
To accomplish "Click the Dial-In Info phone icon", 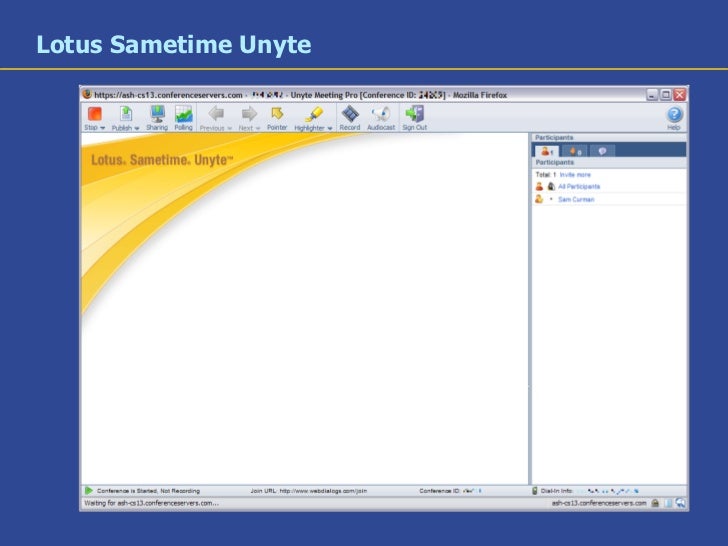I will (535, 491).
